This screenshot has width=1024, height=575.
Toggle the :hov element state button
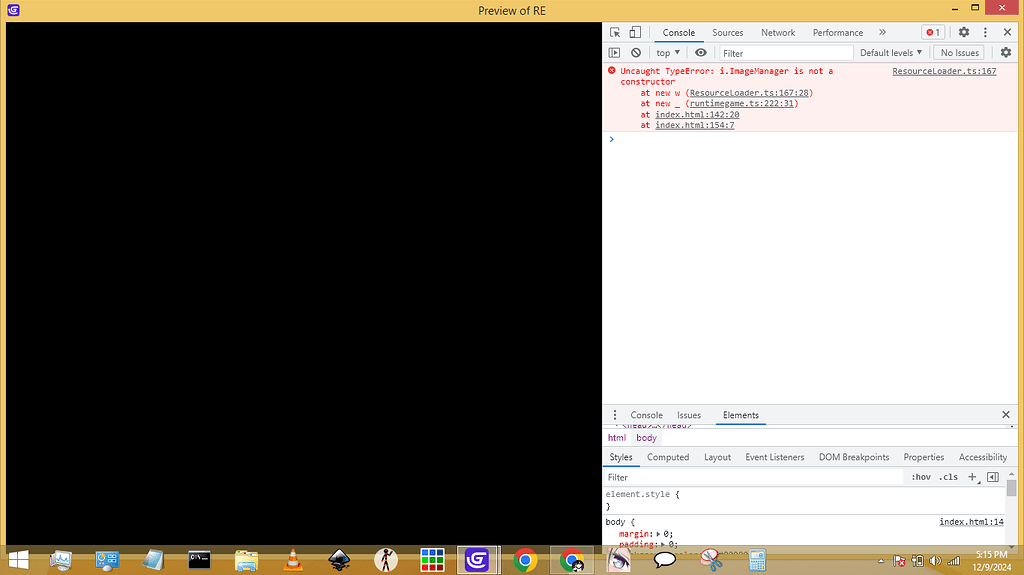point(920,477)
